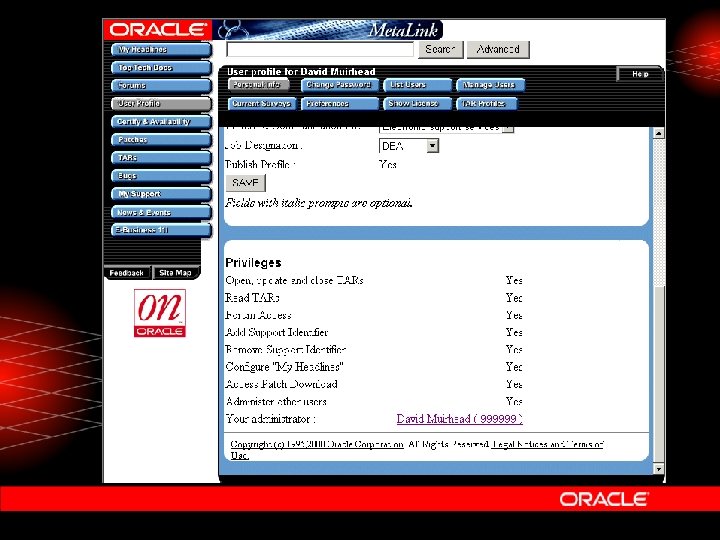The image size is (720, 540).
Task: Click 'Publish Profile' label
Action: coord(260,164)
